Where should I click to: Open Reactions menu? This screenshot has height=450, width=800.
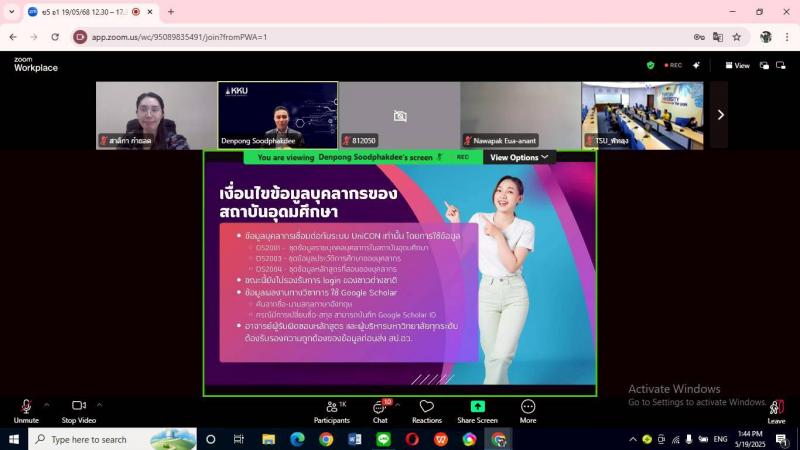click(x=427, y=411)
